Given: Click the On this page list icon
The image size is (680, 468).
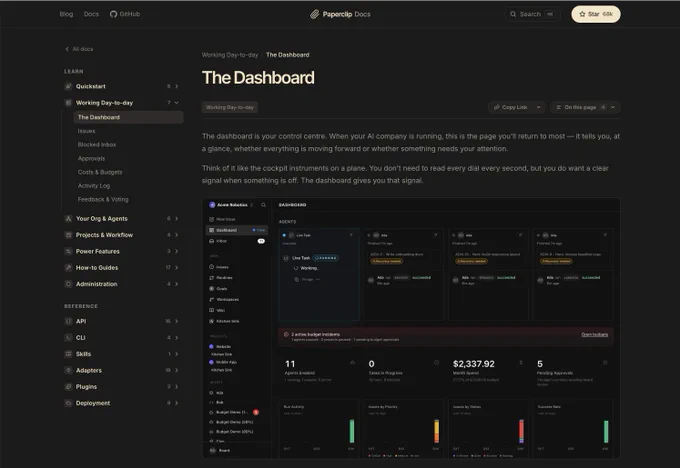Looking at the screenshot, I should pos(559,107).
